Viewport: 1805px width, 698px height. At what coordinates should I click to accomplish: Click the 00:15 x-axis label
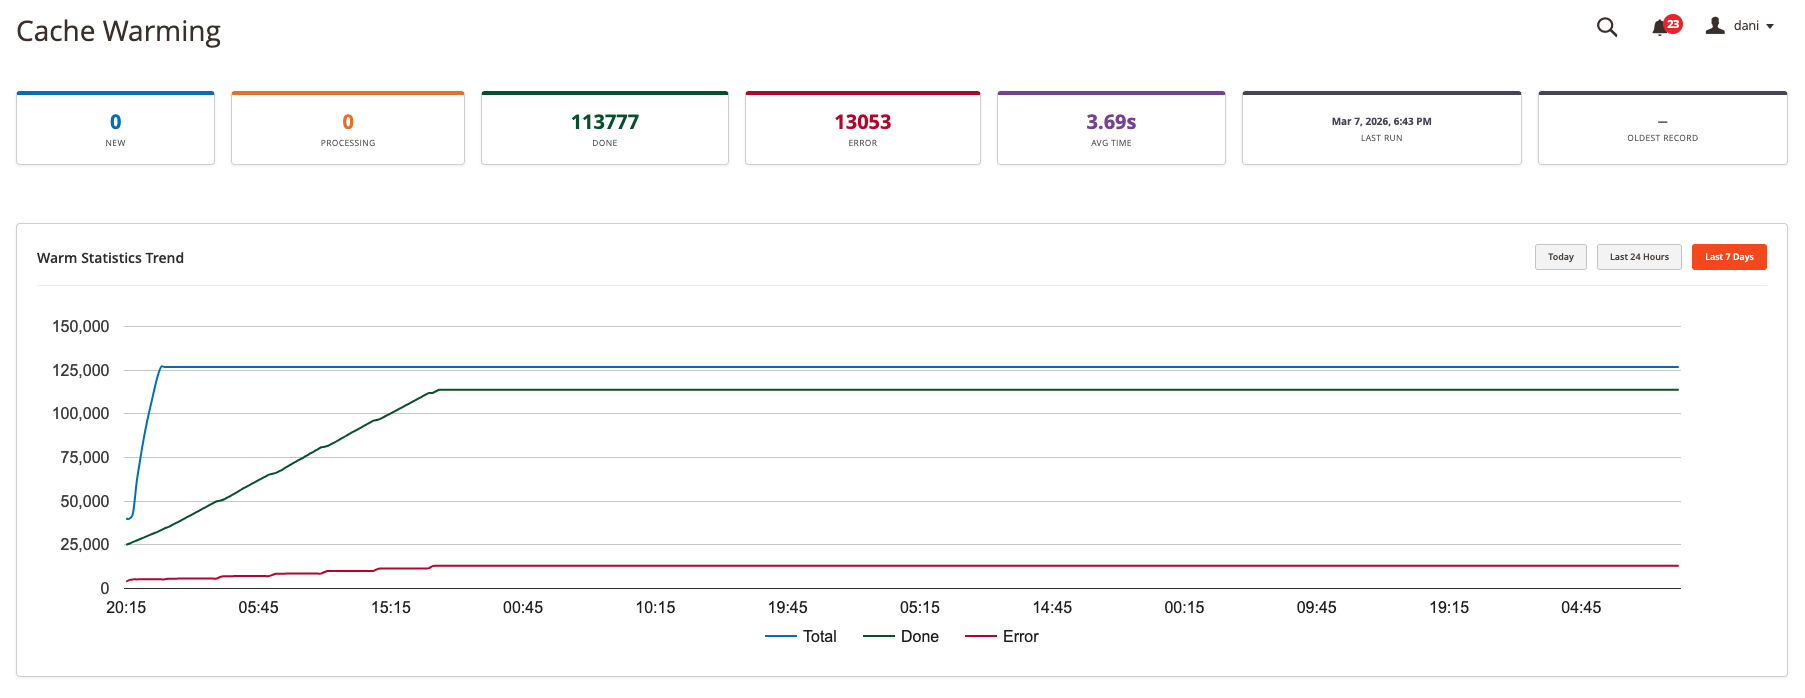(x=1184, y=607)
